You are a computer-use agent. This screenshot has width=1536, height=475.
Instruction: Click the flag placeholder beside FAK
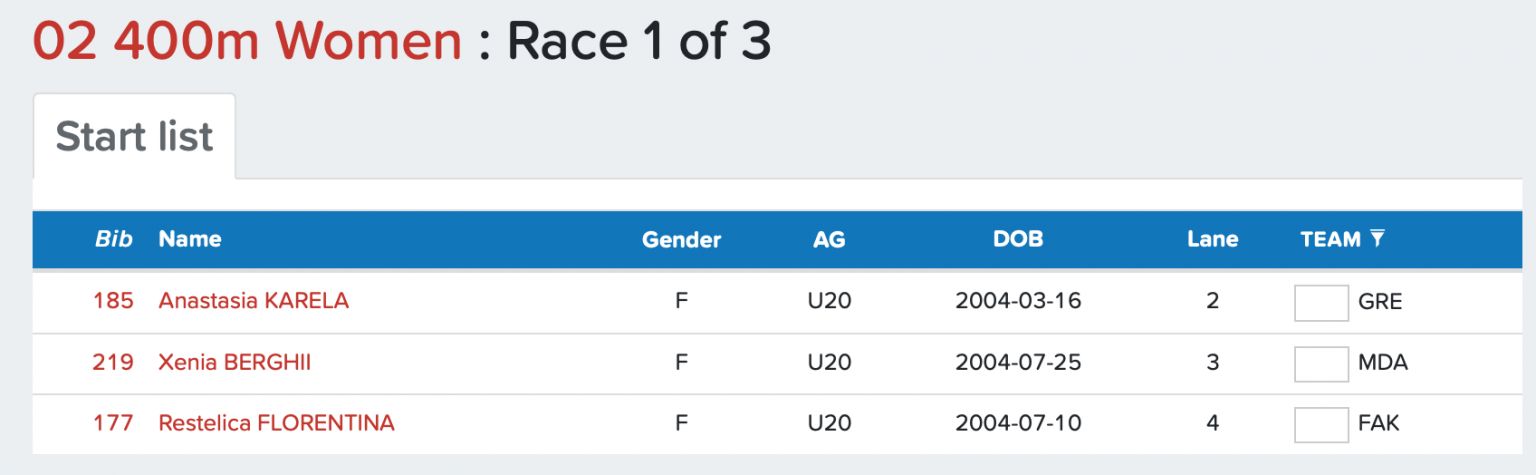click(x=1321, y=424)
